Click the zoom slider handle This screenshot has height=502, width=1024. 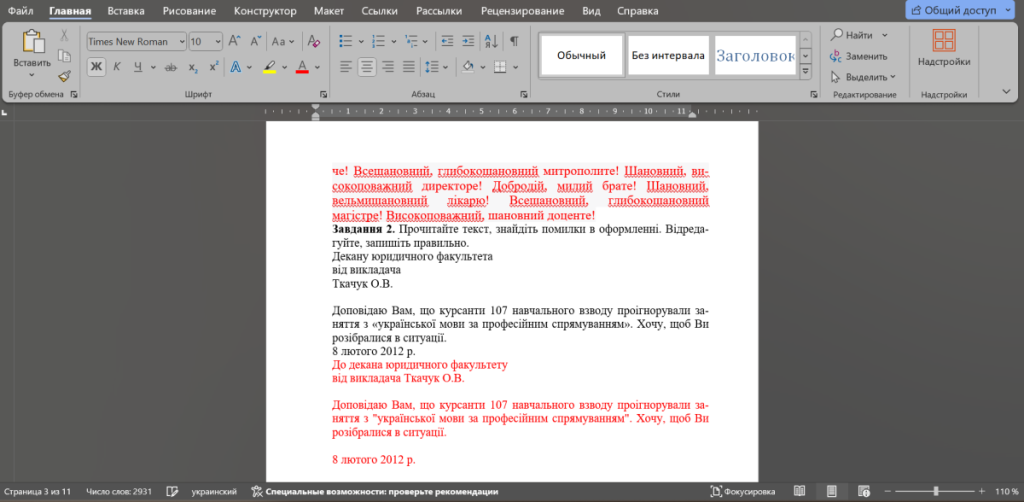[936, 491]
